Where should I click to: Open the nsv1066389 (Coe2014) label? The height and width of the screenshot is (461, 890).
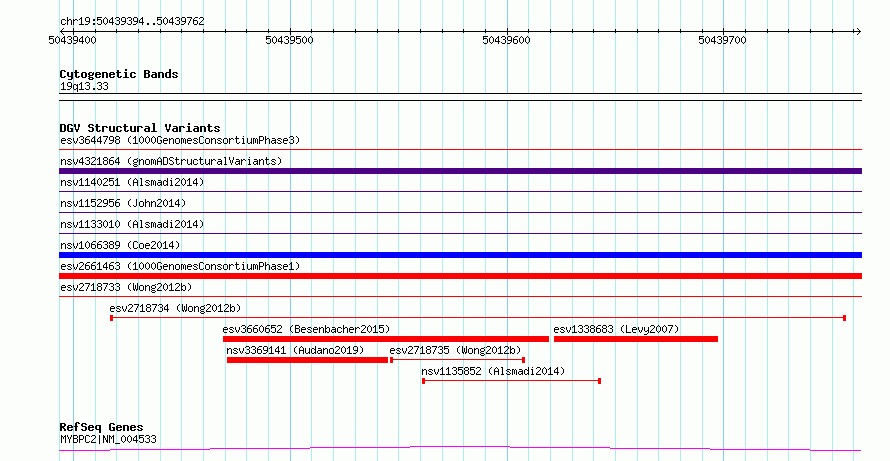click(120, 245)
